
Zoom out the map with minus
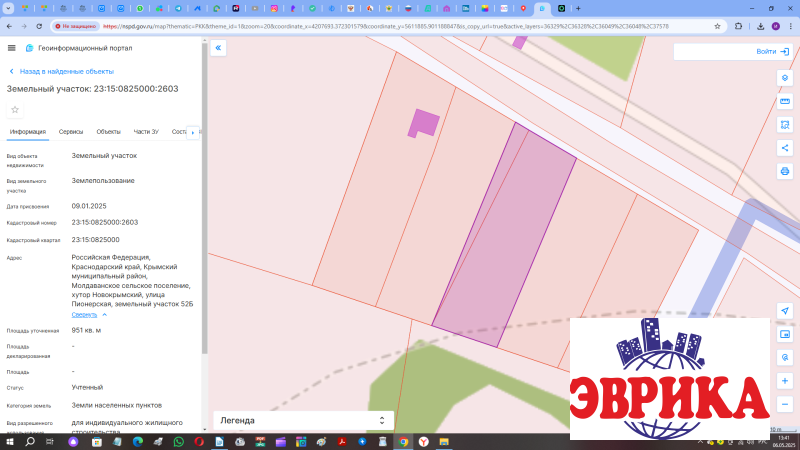[x=785, y=405]
